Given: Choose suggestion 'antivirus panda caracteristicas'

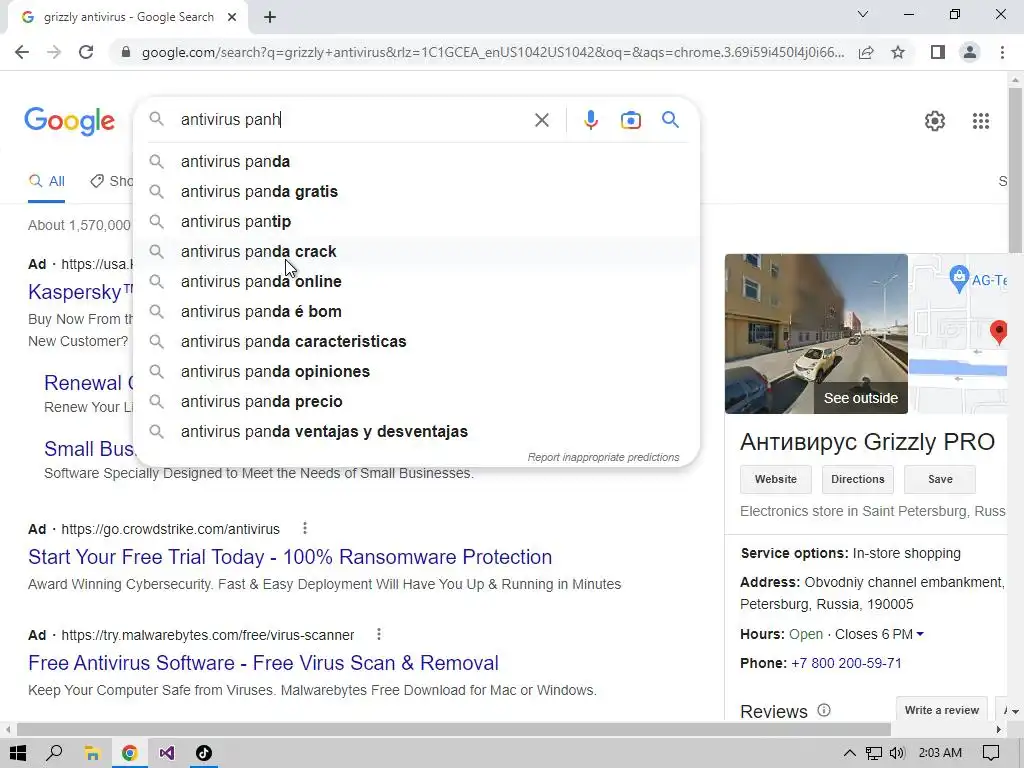Looking at the screenshot, I should (x=416, y=342).
